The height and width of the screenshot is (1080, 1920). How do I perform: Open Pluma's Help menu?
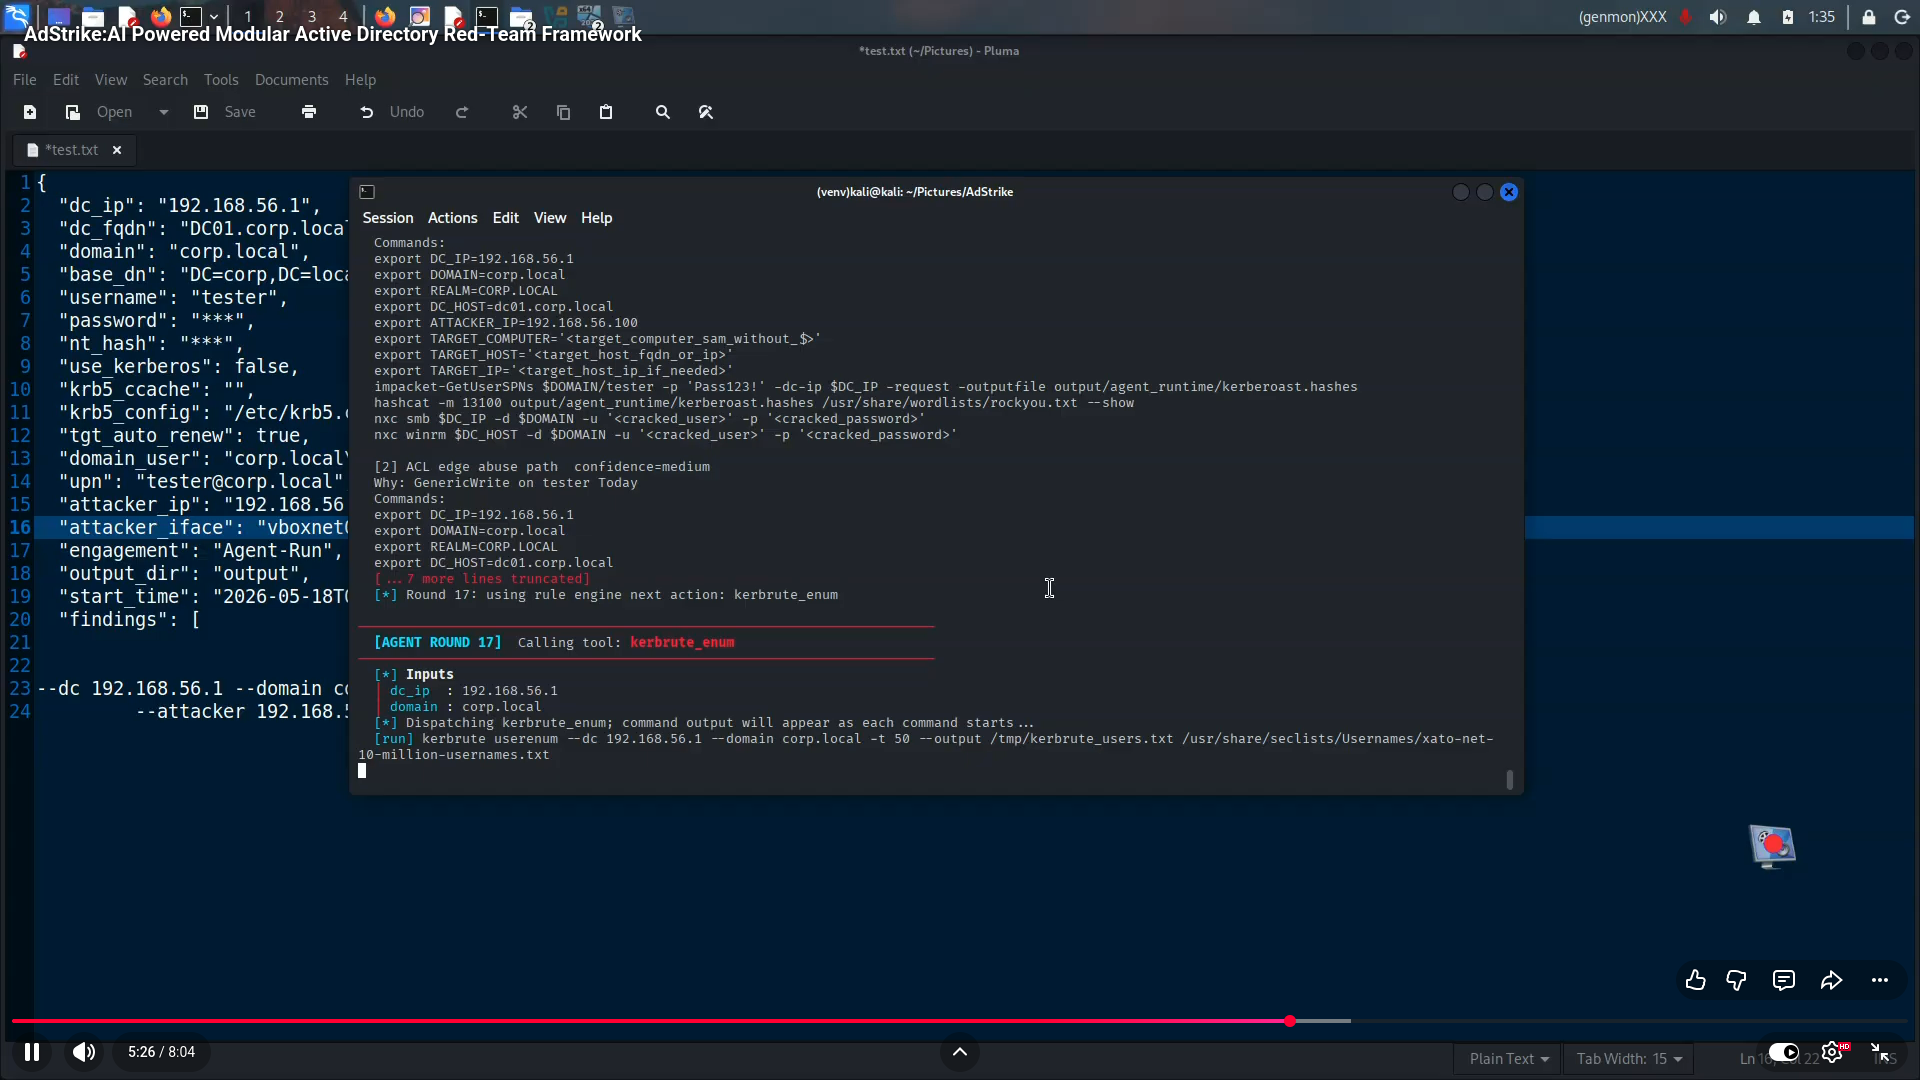point(360,80)
